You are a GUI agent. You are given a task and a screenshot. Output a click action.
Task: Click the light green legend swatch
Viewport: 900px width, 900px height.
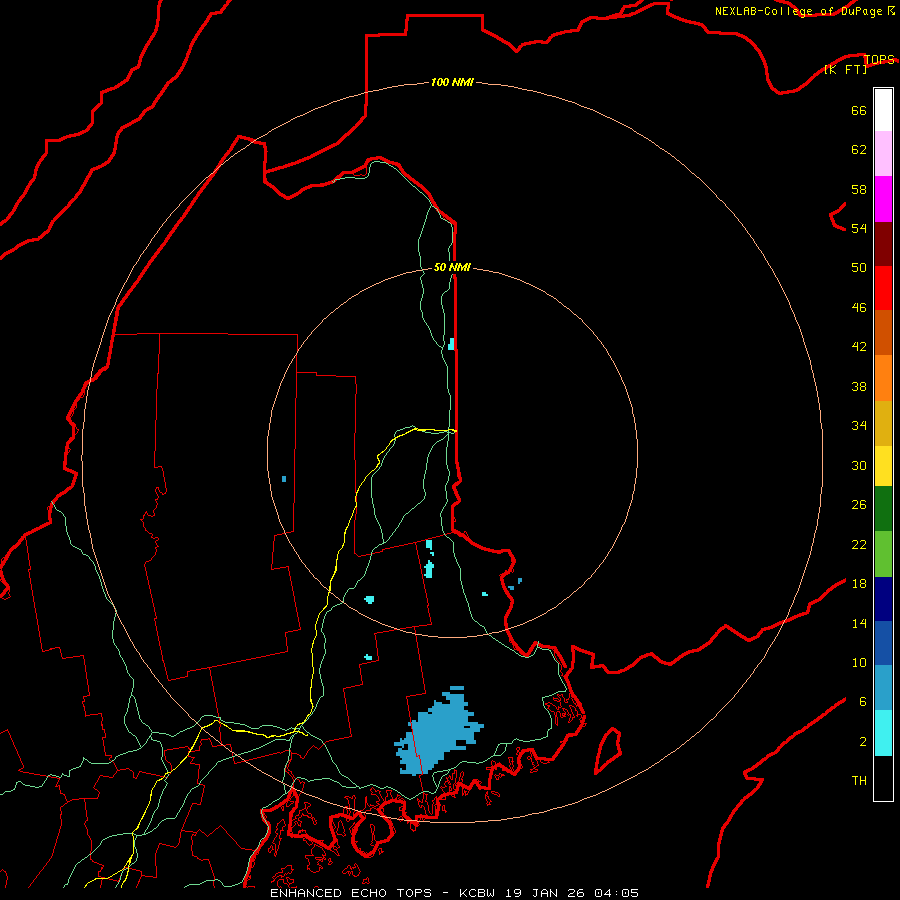click(x=883, y=553)
